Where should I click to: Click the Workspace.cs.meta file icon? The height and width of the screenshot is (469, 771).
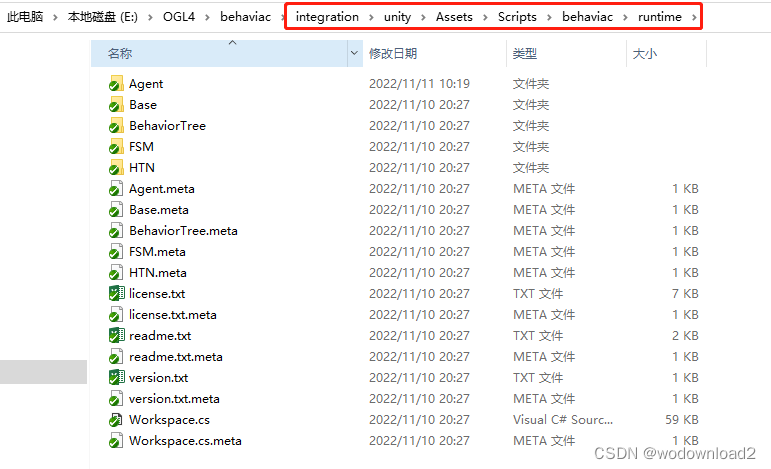pyautogui.click(x=116, y=440)
